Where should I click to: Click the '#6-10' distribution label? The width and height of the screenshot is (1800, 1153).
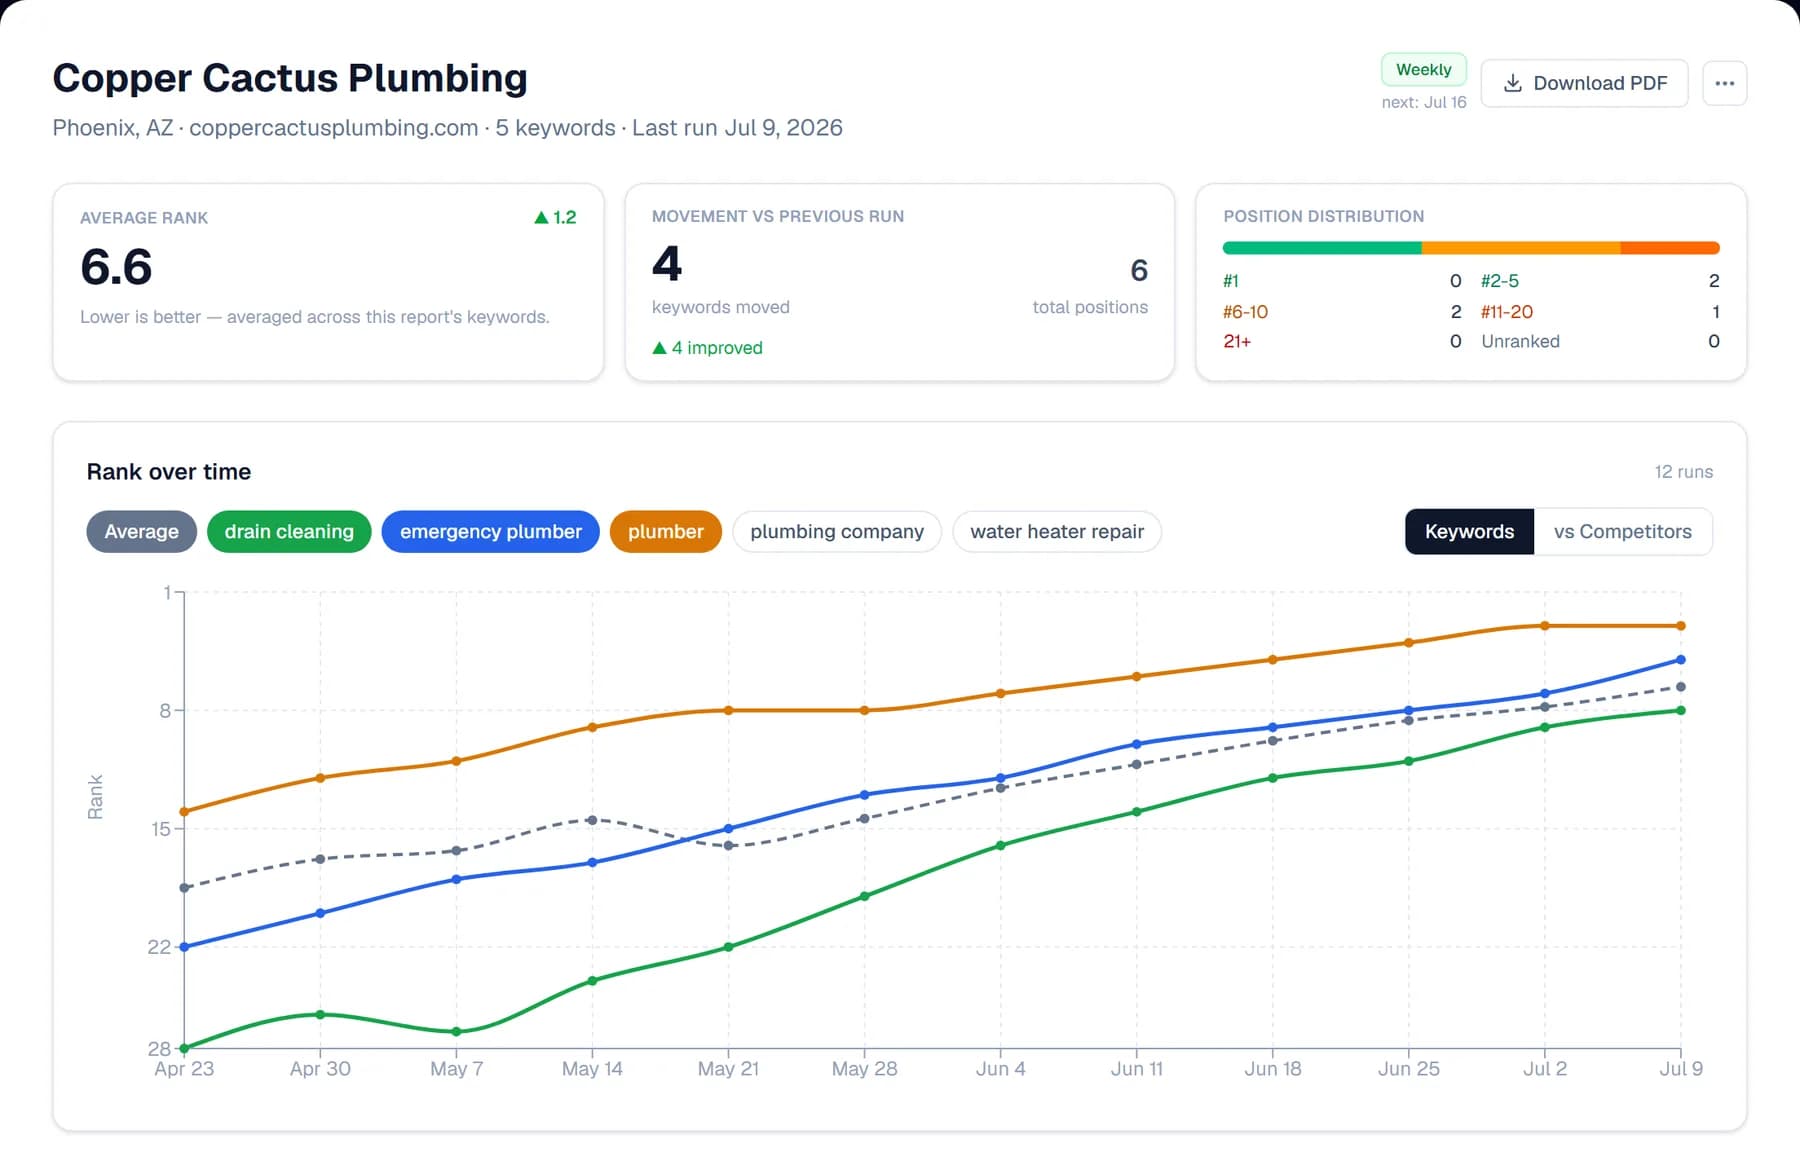[1245, 312]
